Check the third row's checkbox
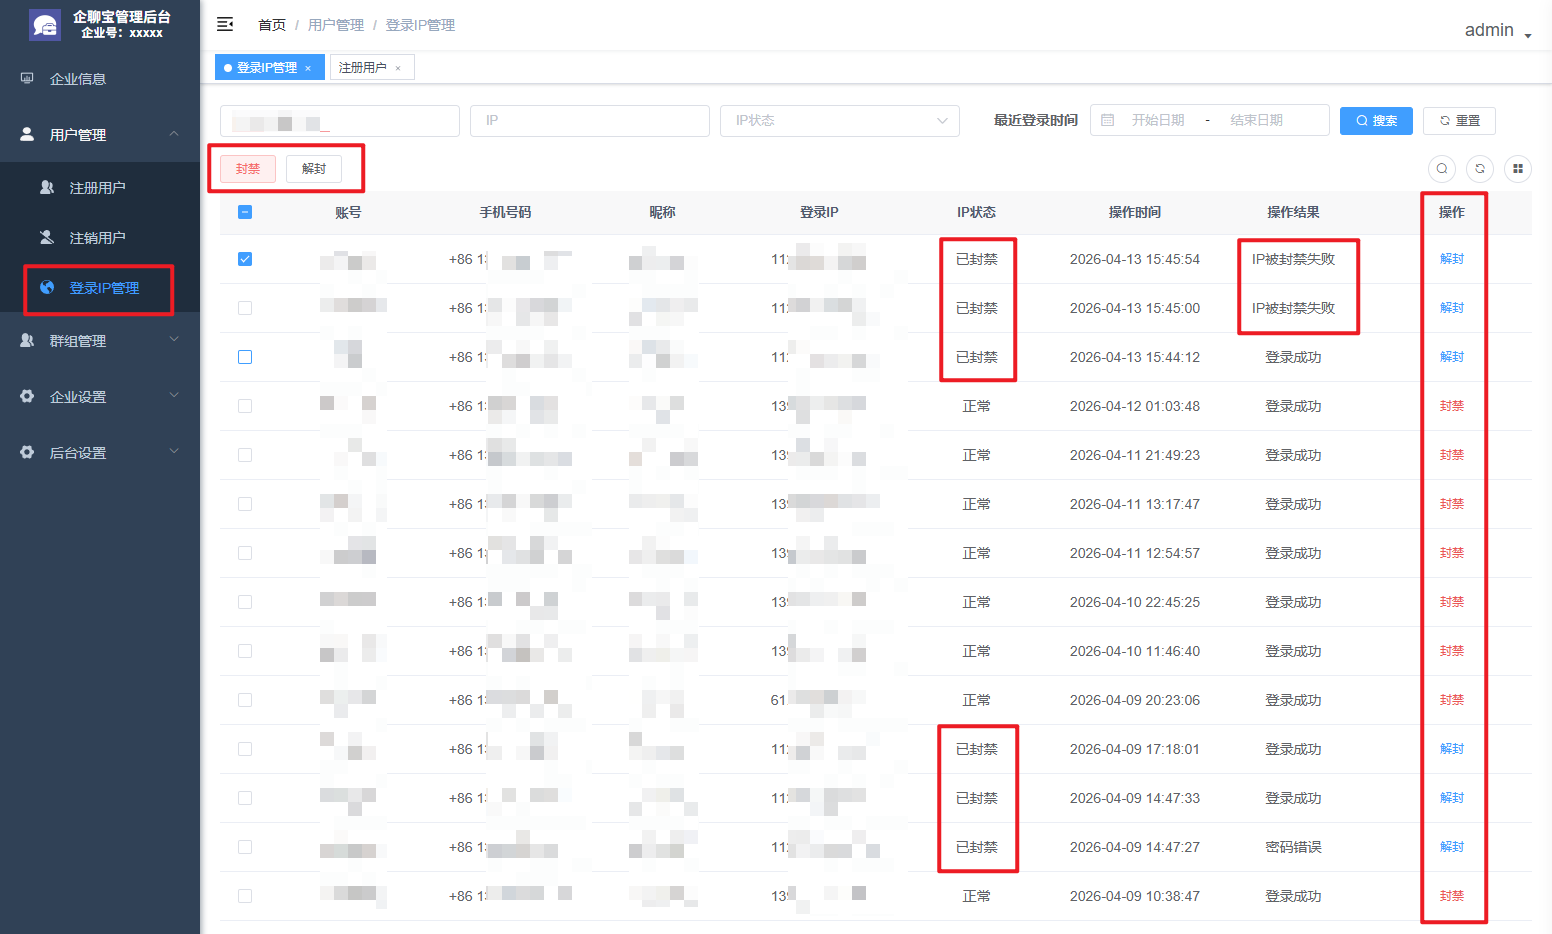Viewport: 1552px width, 934px height. point(245,357)
